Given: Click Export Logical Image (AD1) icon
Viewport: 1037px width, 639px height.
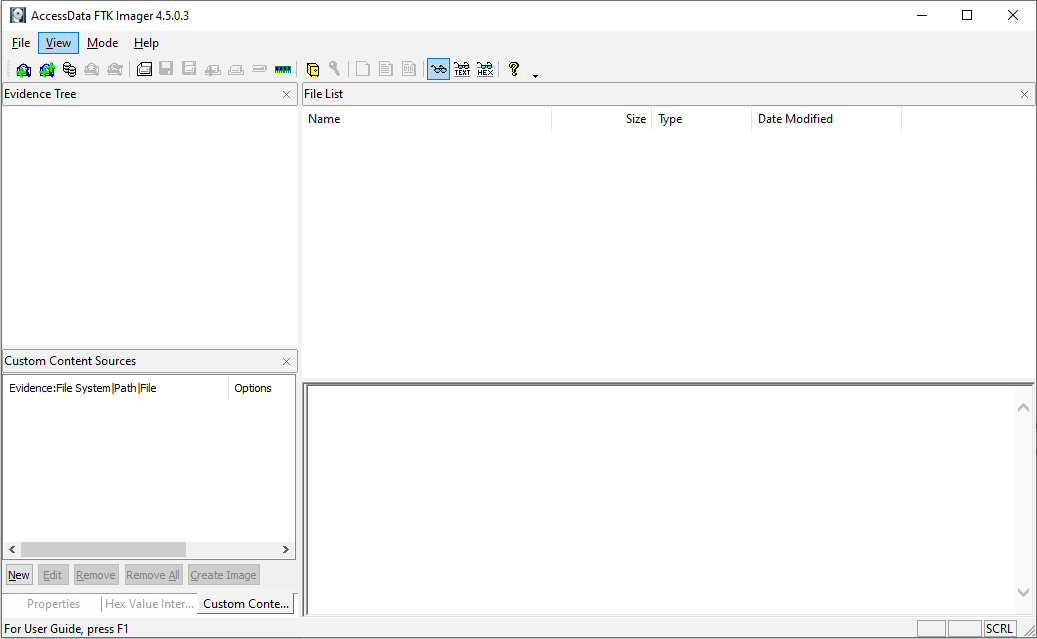Looking at the screenshot, I should pos(189,69).
